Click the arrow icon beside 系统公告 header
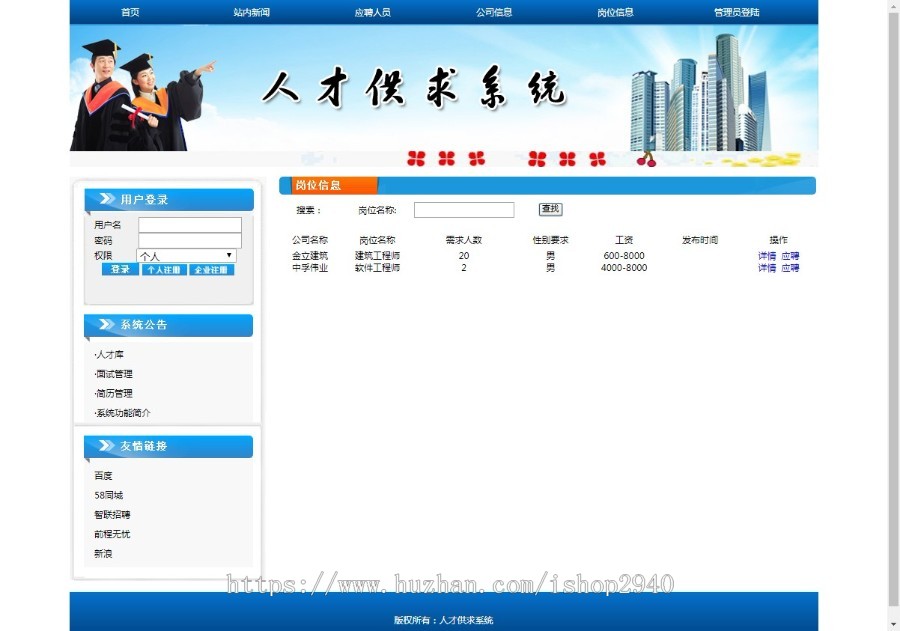 click(x=103, y=325)
